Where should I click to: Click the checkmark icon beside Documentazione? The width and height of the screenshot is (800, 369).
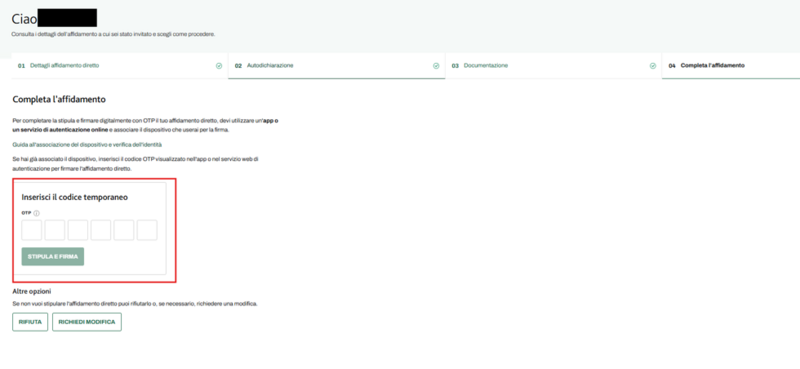pyautogui.click(x=653, y=66)
